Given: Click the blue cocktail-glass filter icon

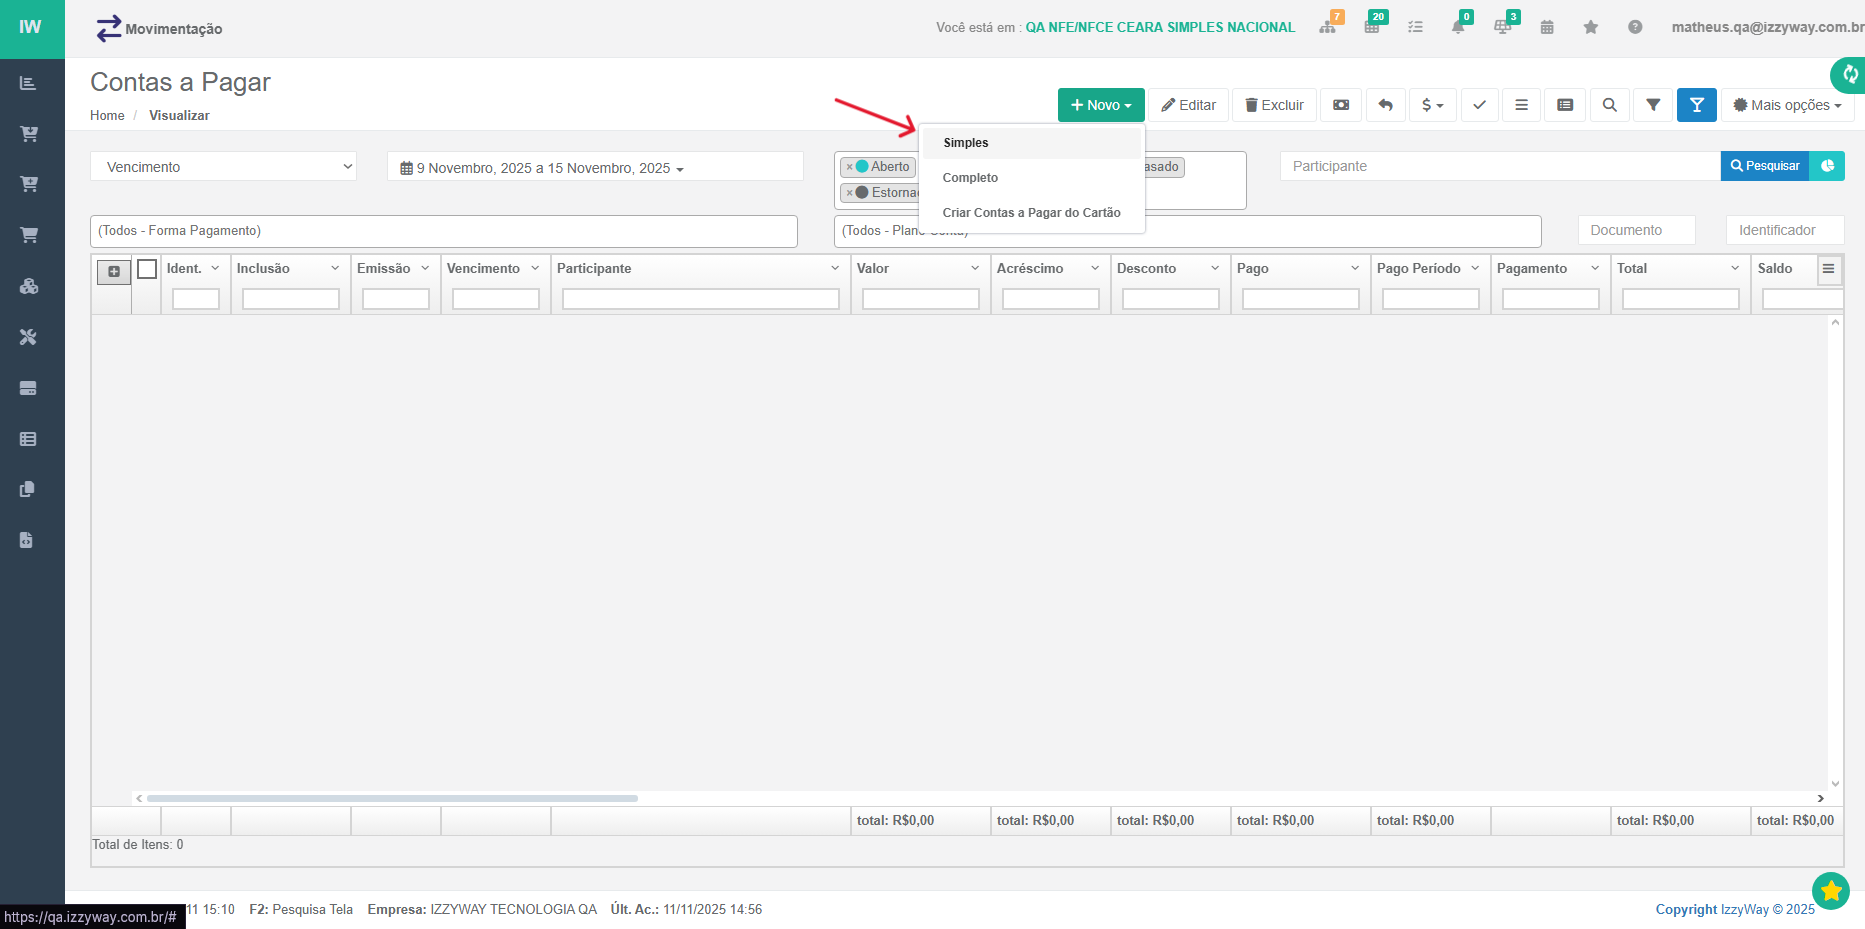Looking at the screenshot, I should coord(1696,105).
